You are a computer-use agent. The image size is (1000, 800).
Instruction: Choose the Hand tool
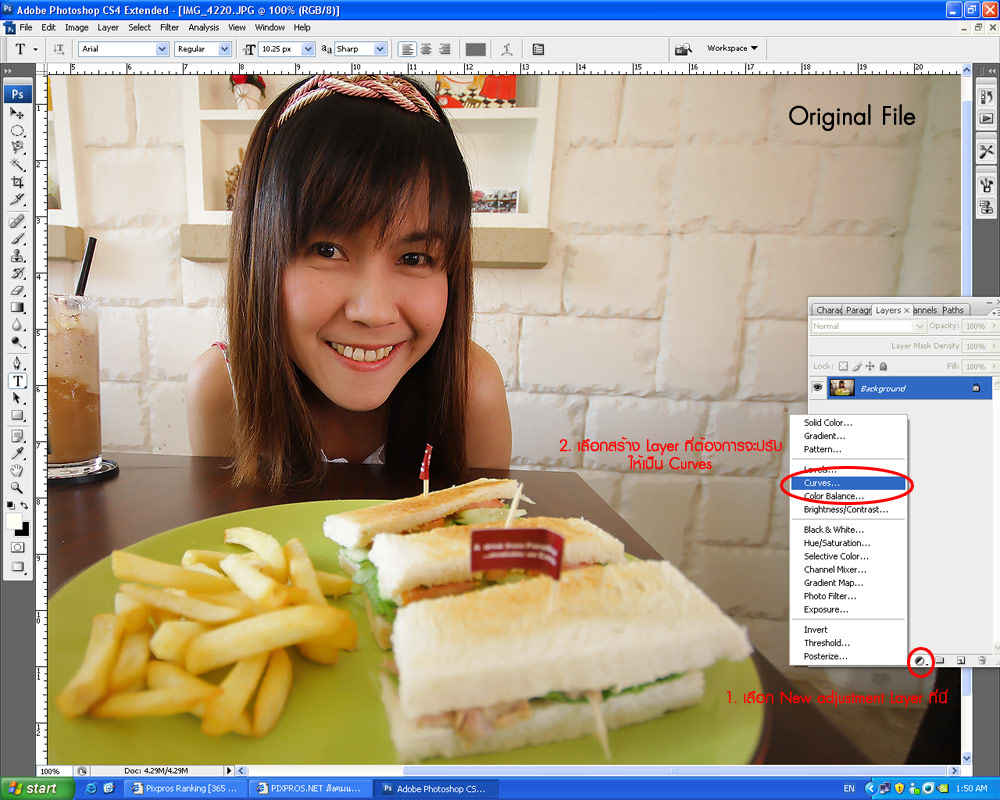[18, 470]
